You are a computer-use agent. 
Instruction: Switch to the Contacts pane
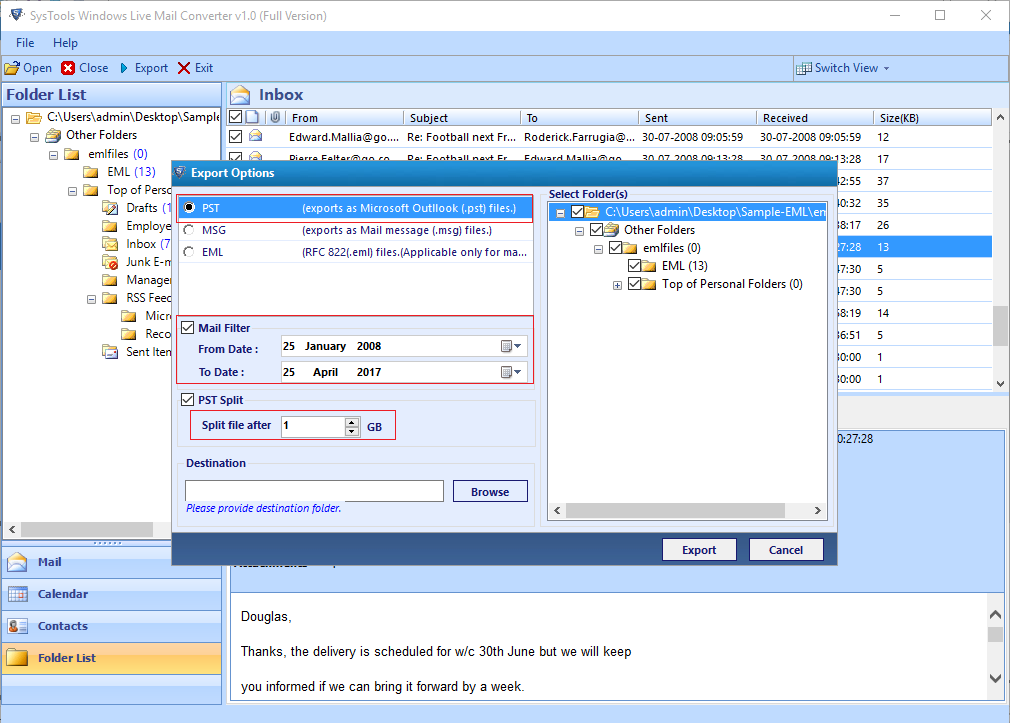111,626
